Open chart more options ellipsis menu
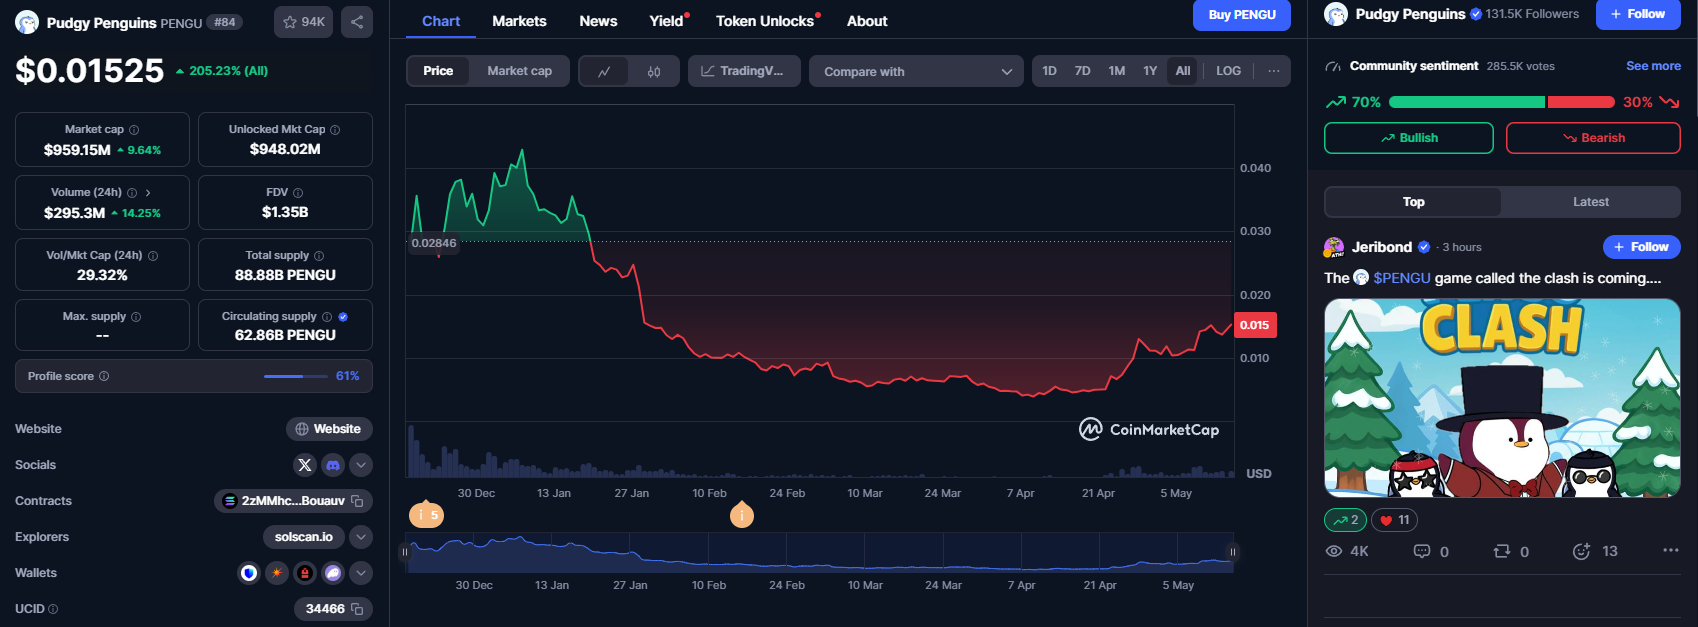 1273,71
